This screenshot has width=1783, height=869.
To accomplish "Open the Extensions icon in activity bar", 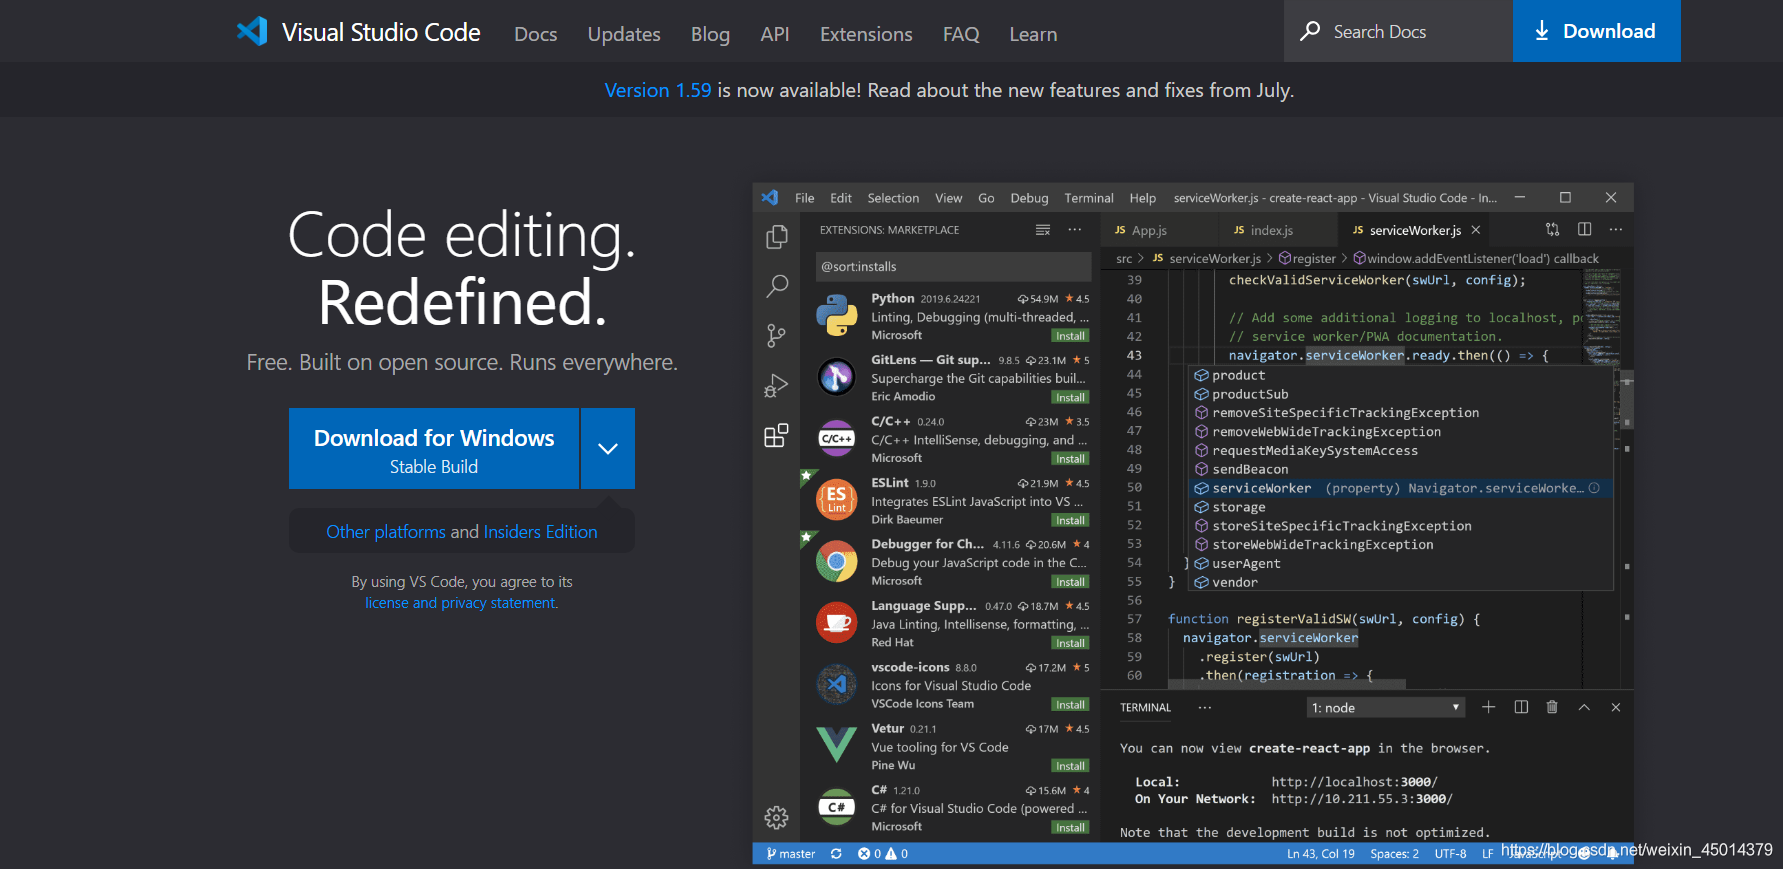I will pos(776,435).
